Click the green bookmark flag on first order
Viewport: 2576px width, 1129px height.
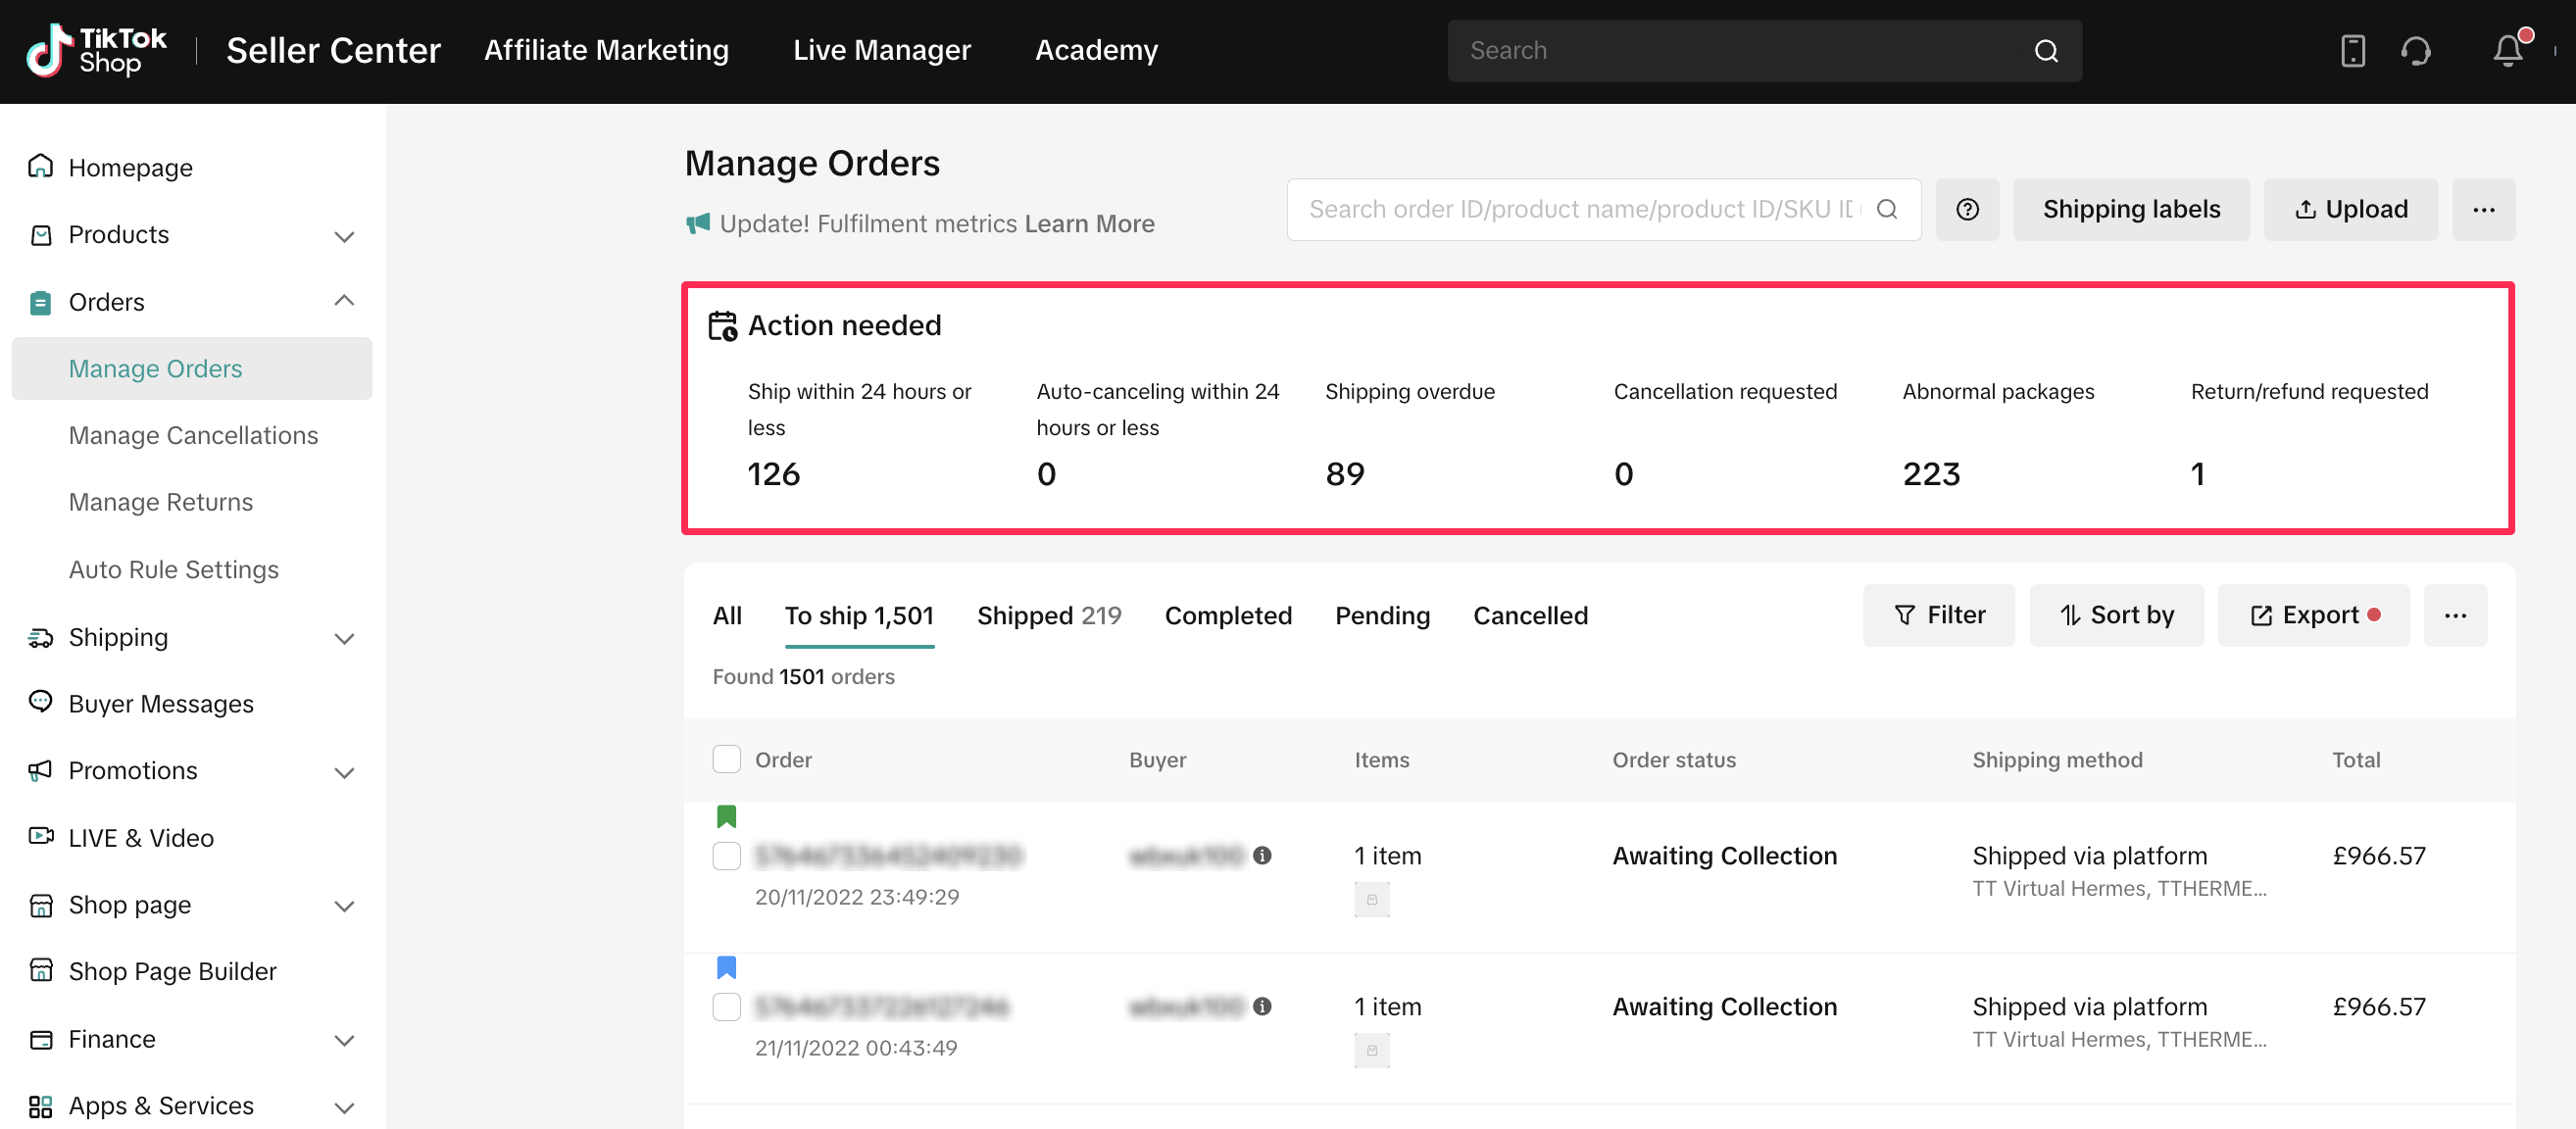(726, 816)
